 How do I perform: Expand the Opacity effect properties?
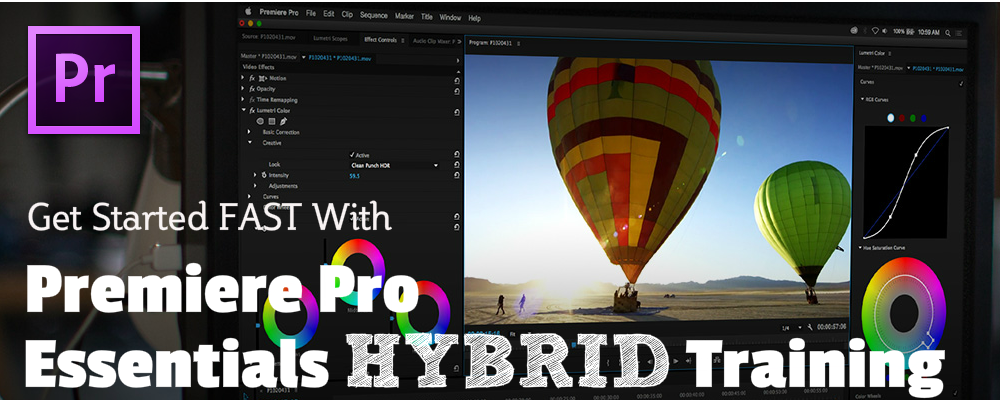[242, 89]
